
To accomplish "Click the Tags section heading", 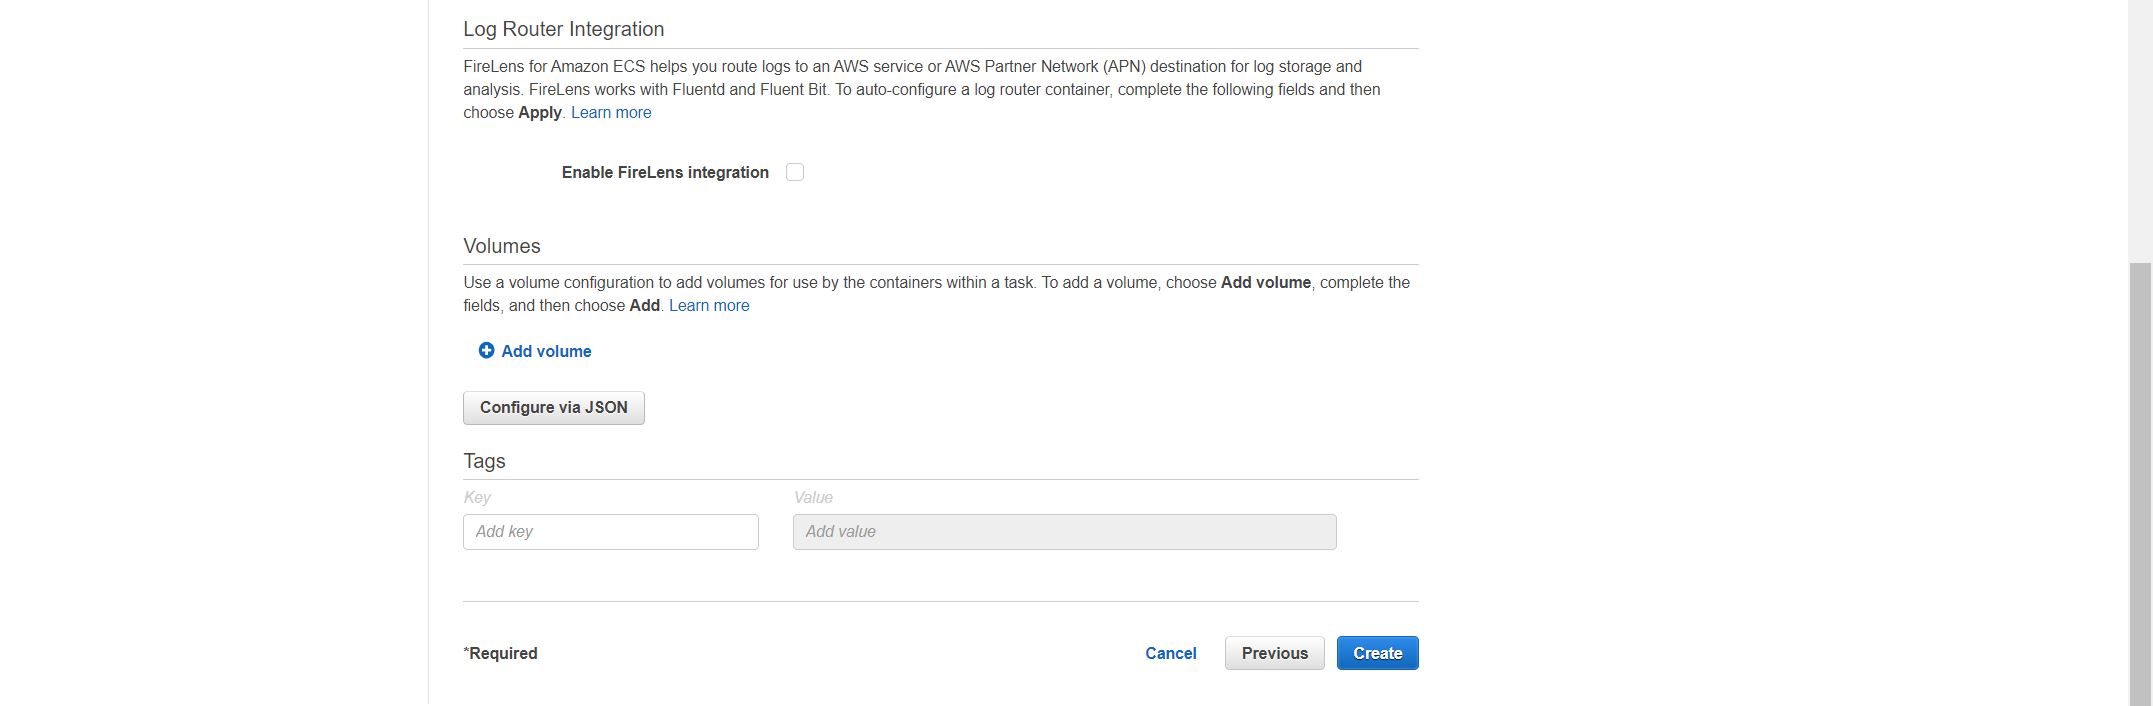I will pos(484,461).
